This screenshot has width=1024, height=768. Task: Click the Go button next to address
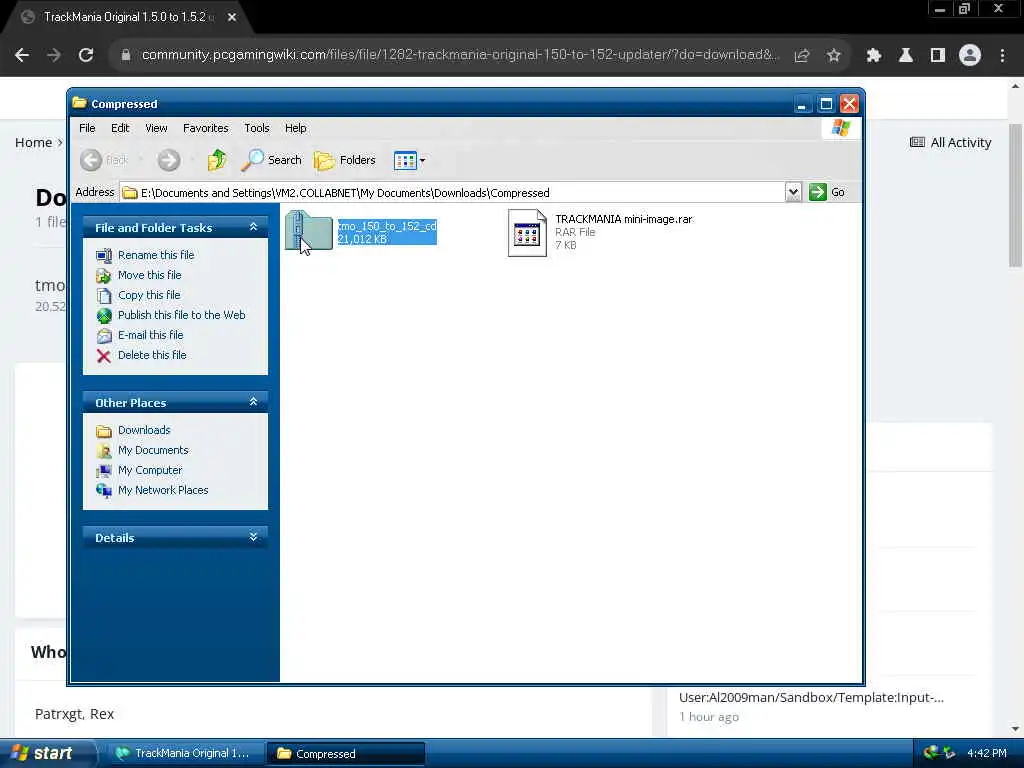coord(827,192)
